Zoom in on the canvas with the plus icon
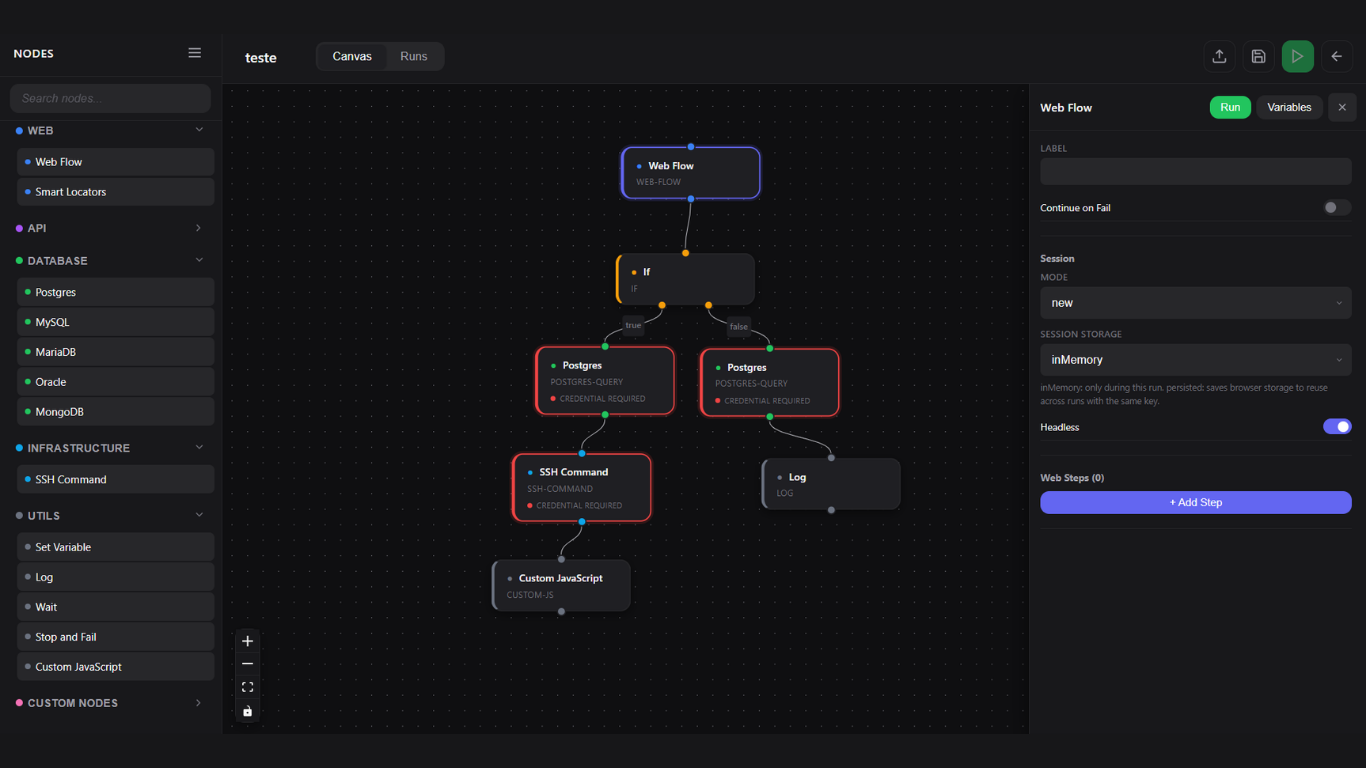Viewport: 1366px width, 768px height. [x=247, y=641]
